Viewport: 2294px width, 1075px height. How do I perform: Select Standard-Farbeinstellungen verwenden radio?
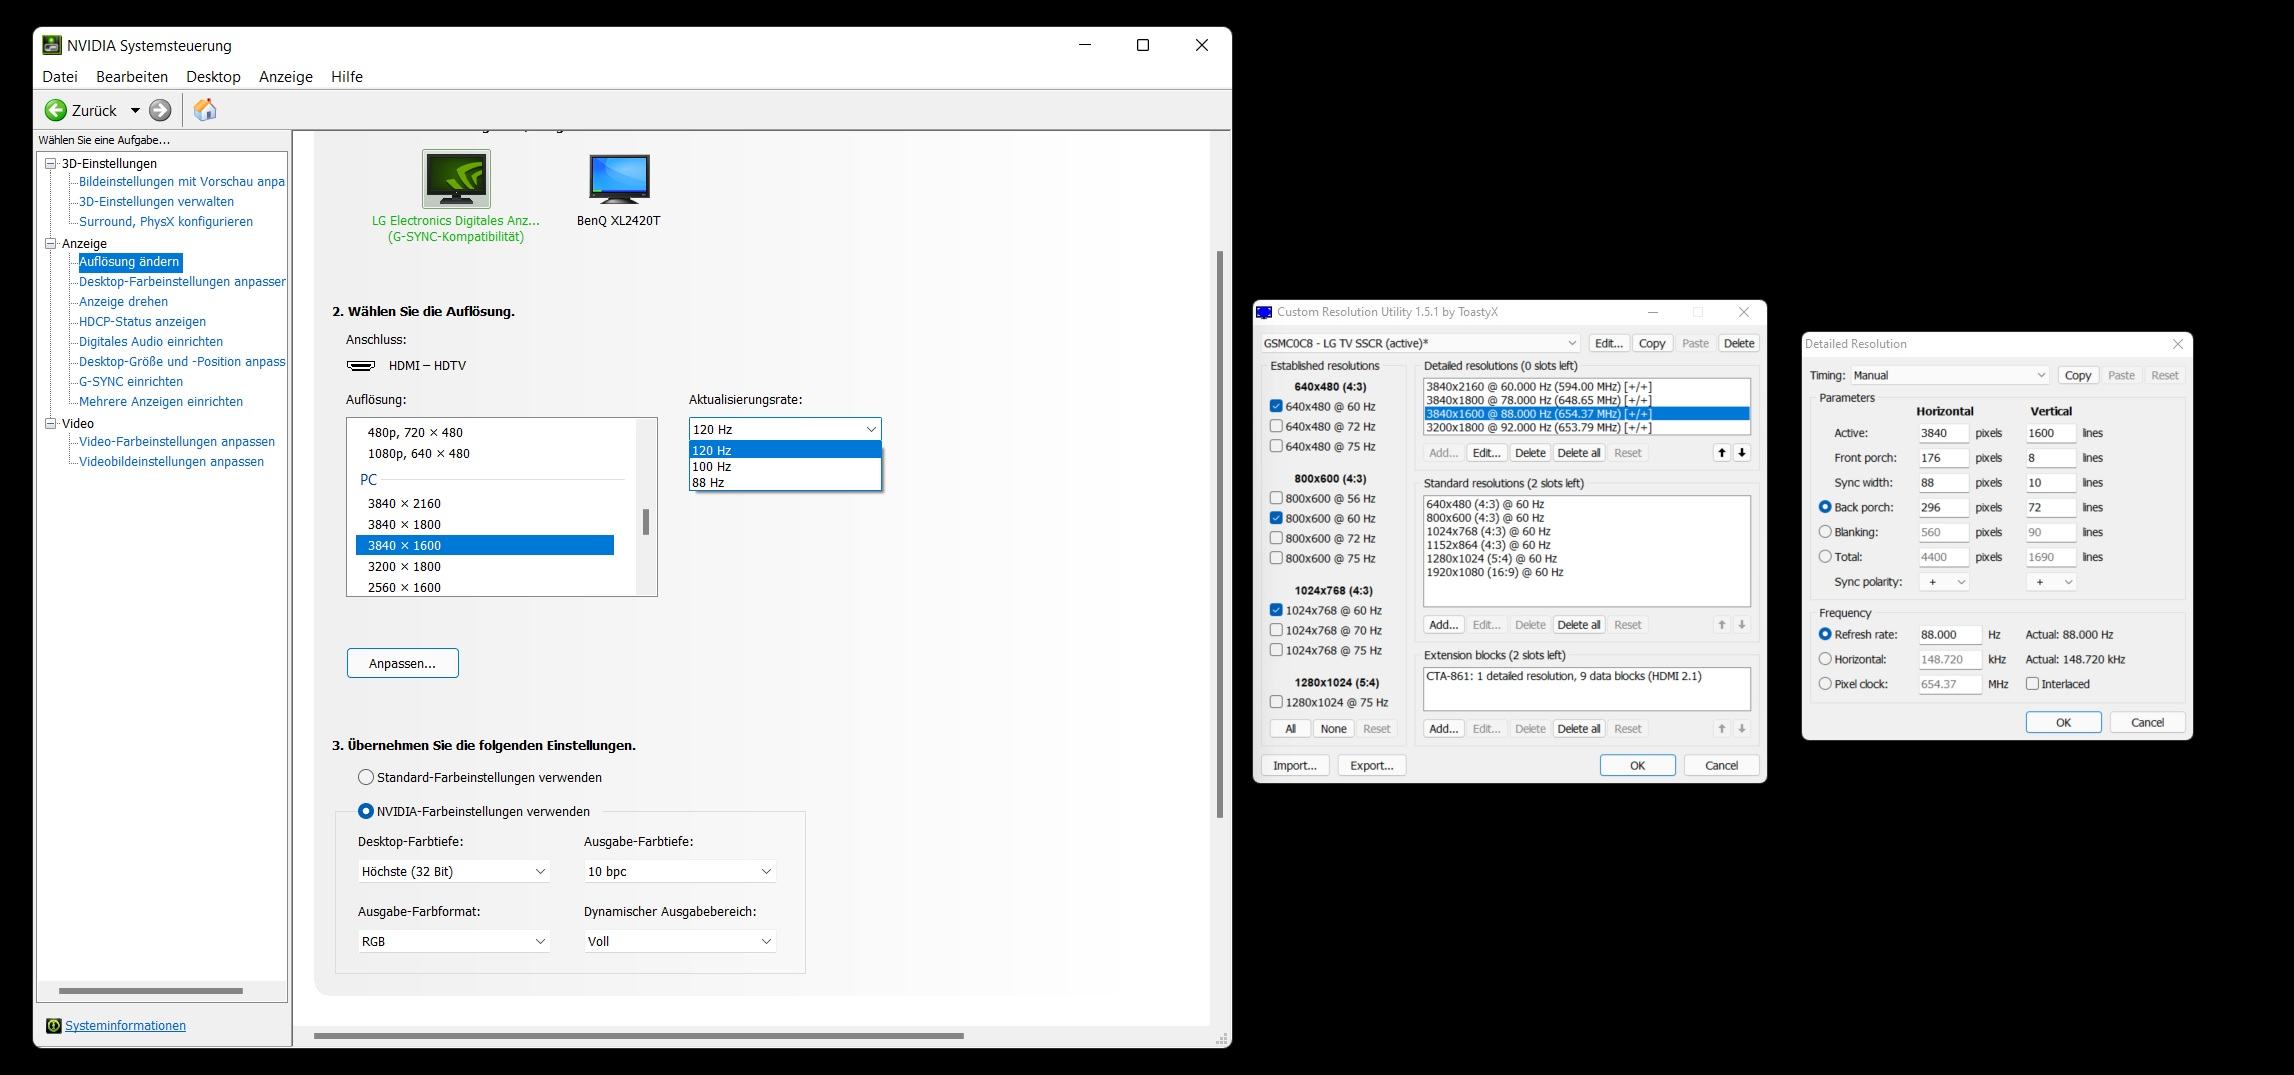[x=366, y=778]
